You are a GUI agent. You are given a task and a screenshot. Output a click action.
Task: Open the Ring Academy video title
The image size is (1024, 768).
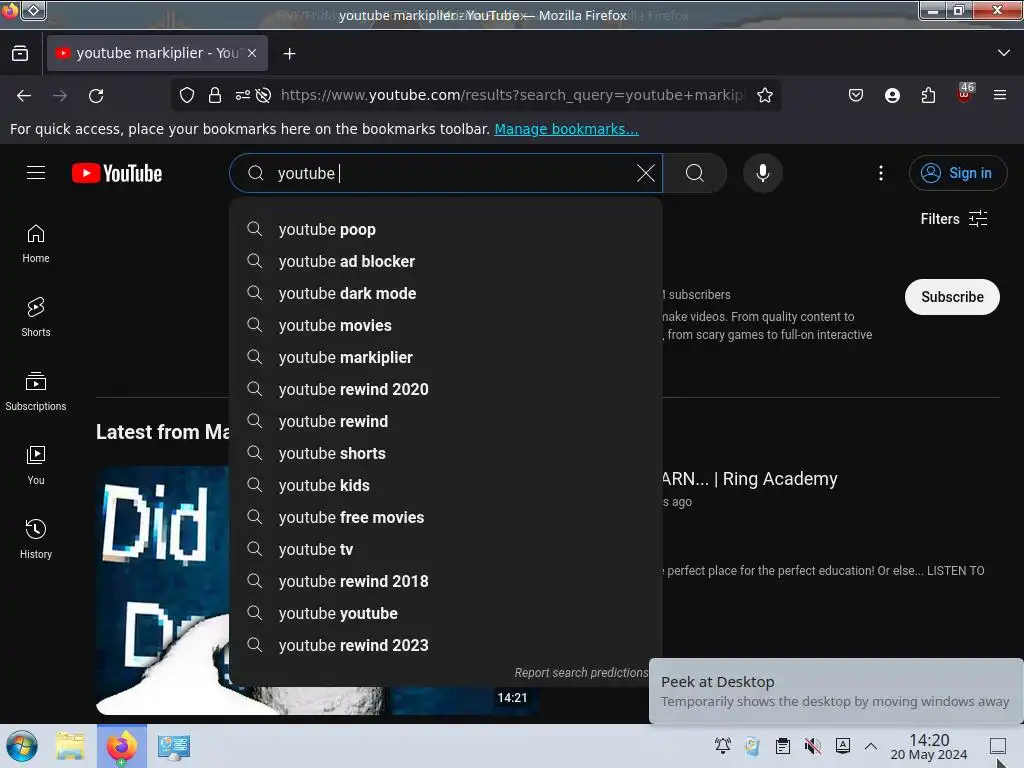[750, 479]
